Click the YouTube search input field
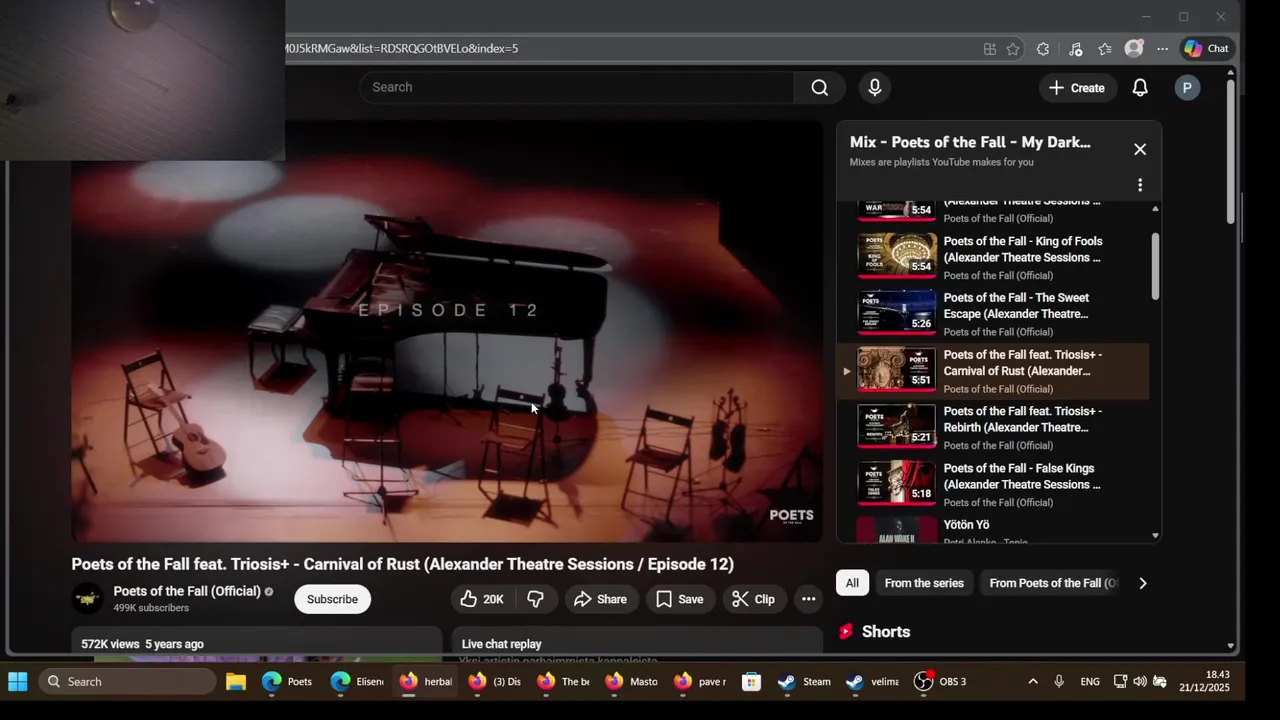The width and height of the screenshot is (1280, 720). point(577,87)
